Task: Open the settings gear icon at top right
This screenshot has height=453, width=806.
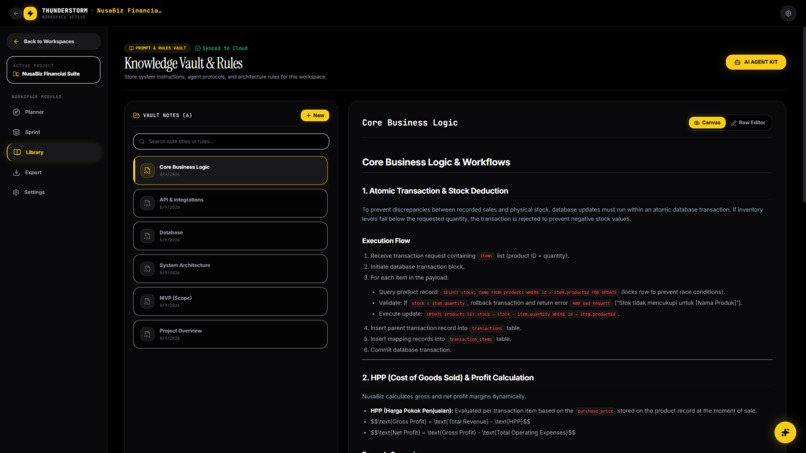Action: pos(788,13)
